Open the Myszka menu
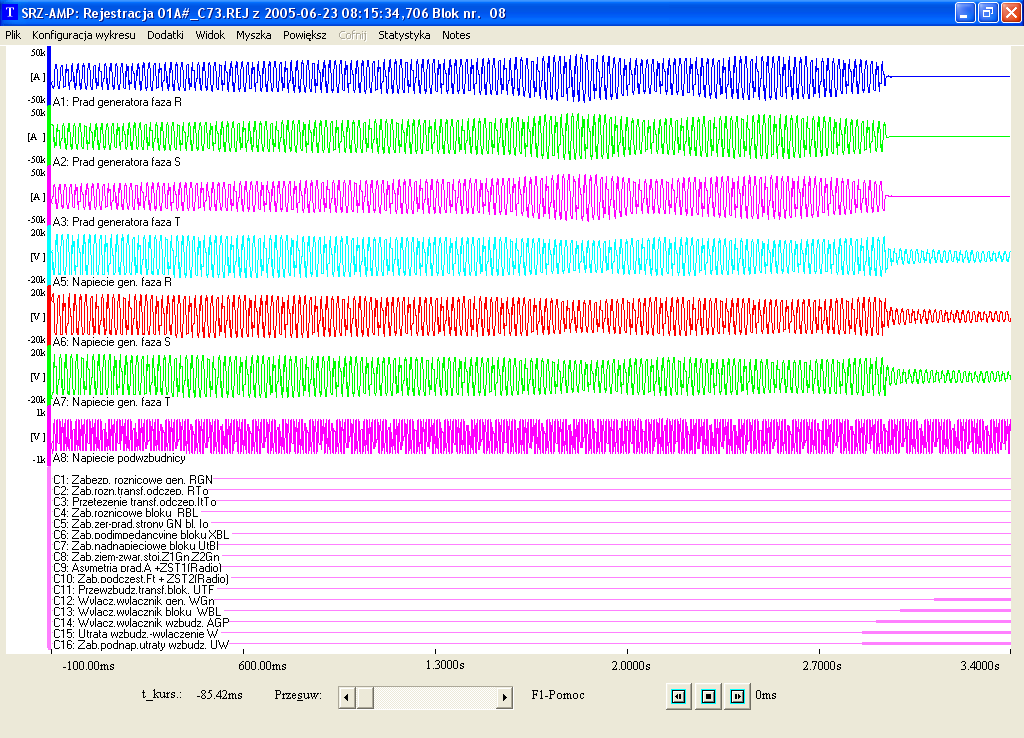Viewport: 1024px width, 738px height. coord(253,34)
